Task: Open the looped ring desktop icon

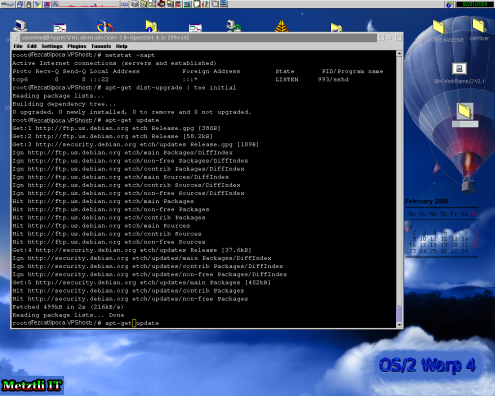Action: [x=105, y=26]
